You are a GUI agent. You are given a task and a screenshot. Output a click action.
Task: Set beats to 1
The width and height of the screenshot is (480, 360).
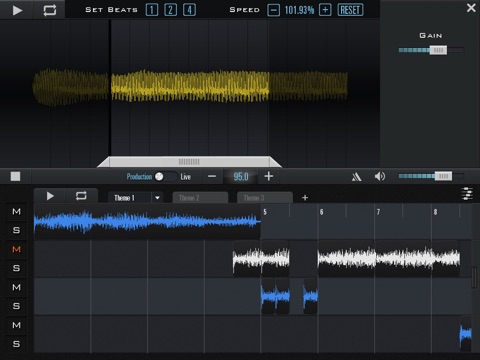152,10
